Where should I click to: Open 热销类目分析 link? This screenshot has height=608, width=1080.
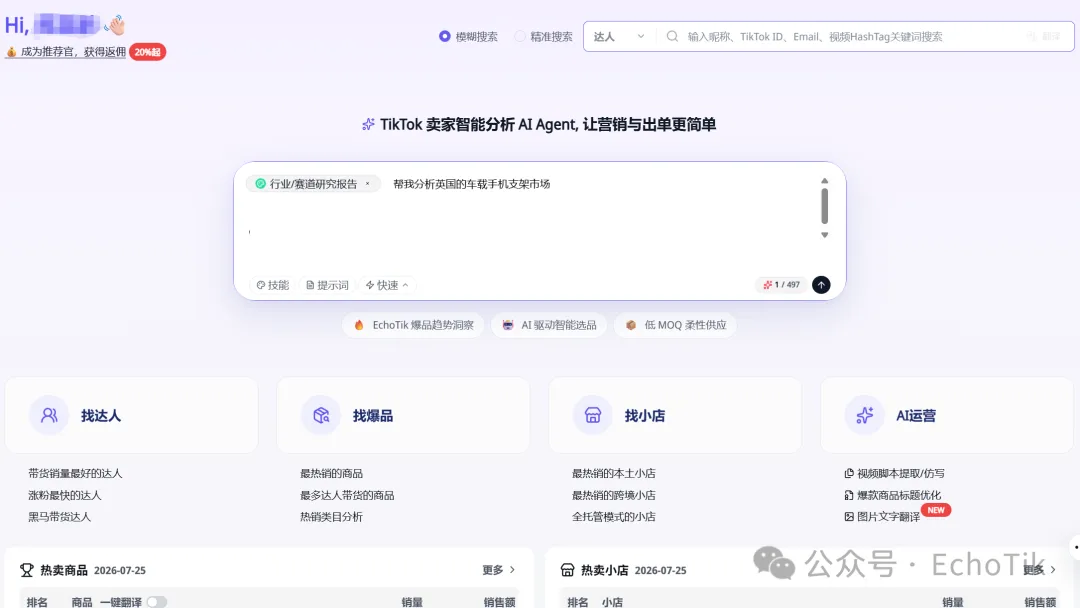click(331, 516)
